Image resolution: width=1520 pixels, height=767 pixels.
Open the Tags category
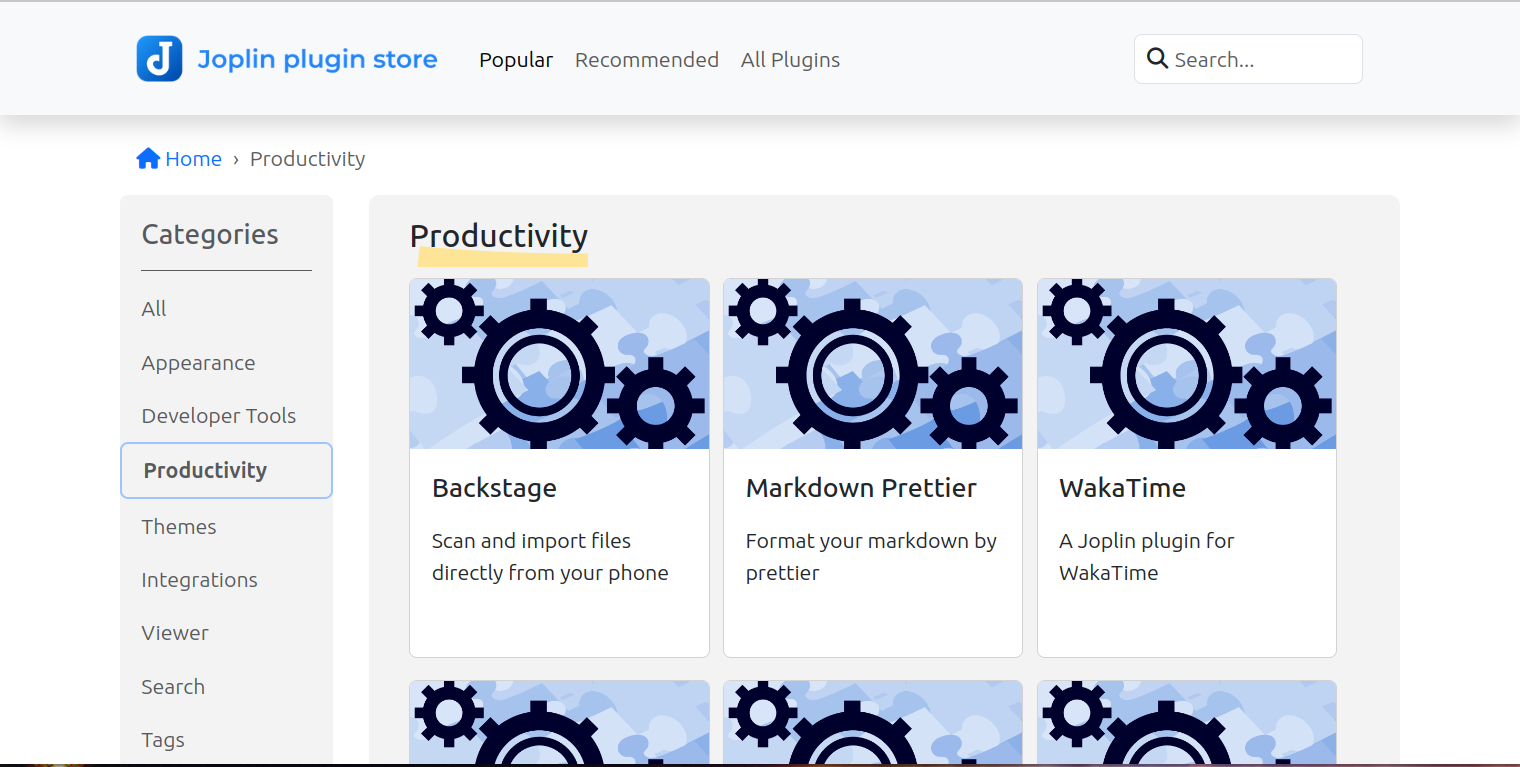pyautogui.click(x=163, y=739)
